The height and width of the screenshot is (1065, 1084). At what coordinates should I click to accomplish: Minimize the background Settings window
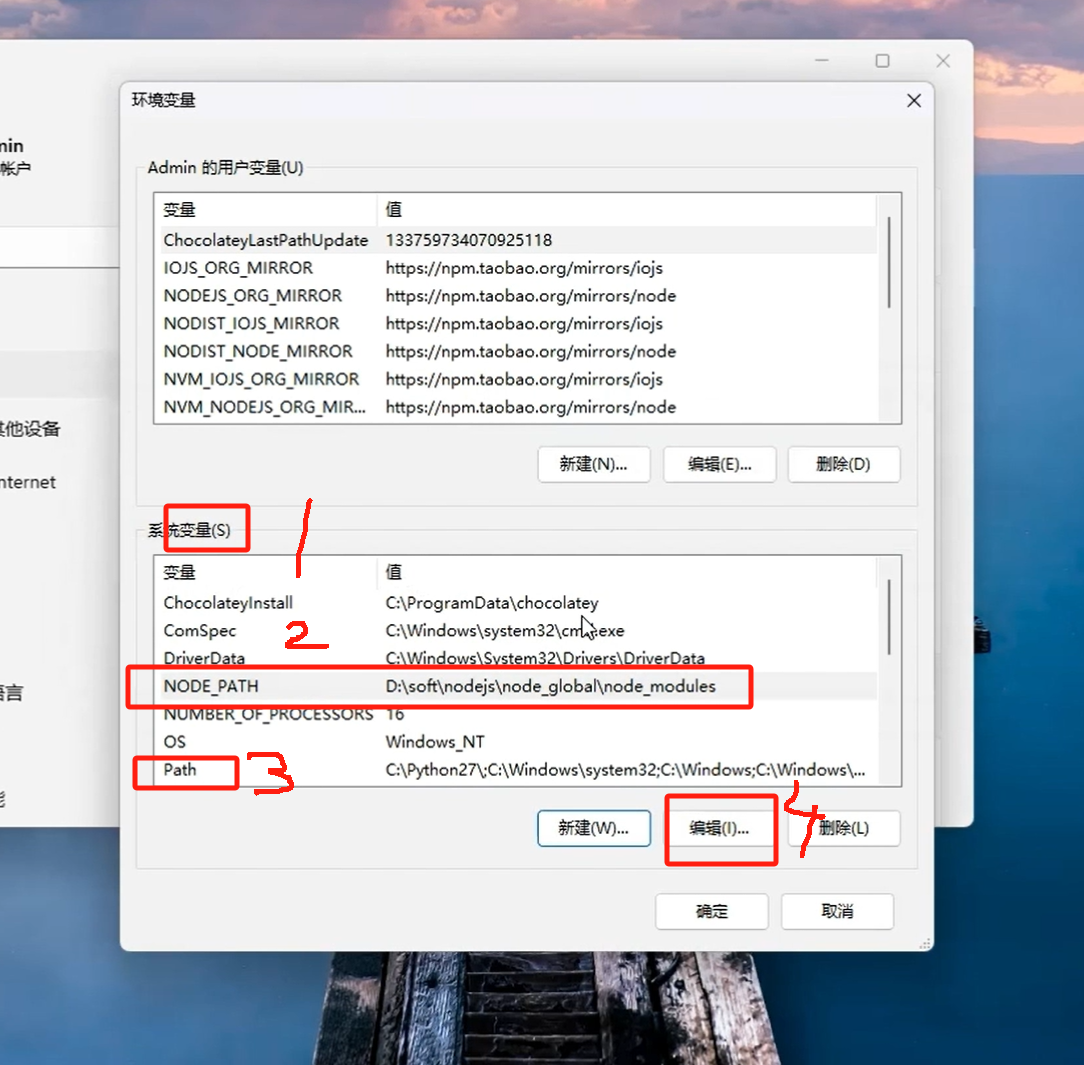[821, 61]
